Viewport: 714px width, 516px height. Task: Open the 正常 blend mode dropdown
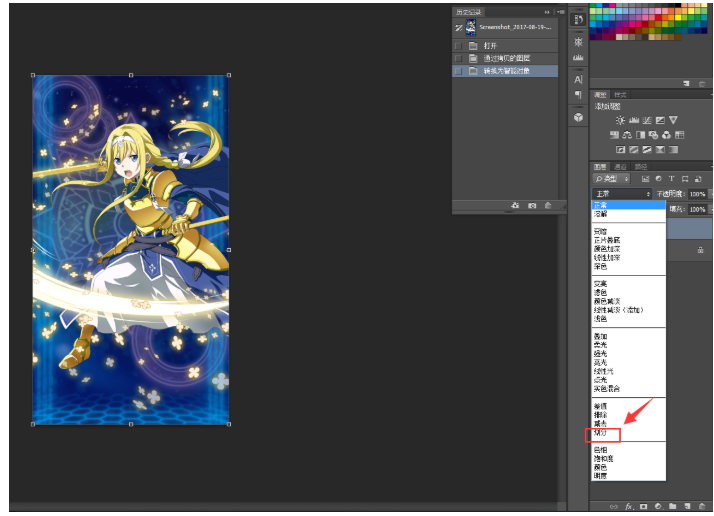tap(621, 194)
